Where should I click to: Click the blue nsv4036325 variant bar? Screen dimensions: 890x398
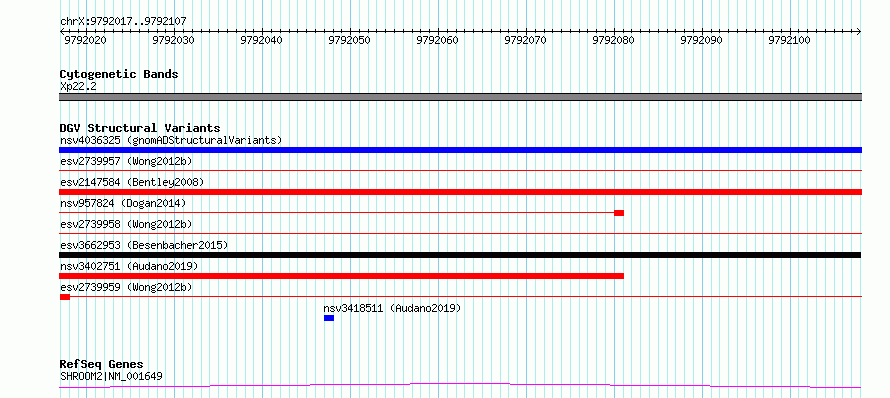coord(460,150)
